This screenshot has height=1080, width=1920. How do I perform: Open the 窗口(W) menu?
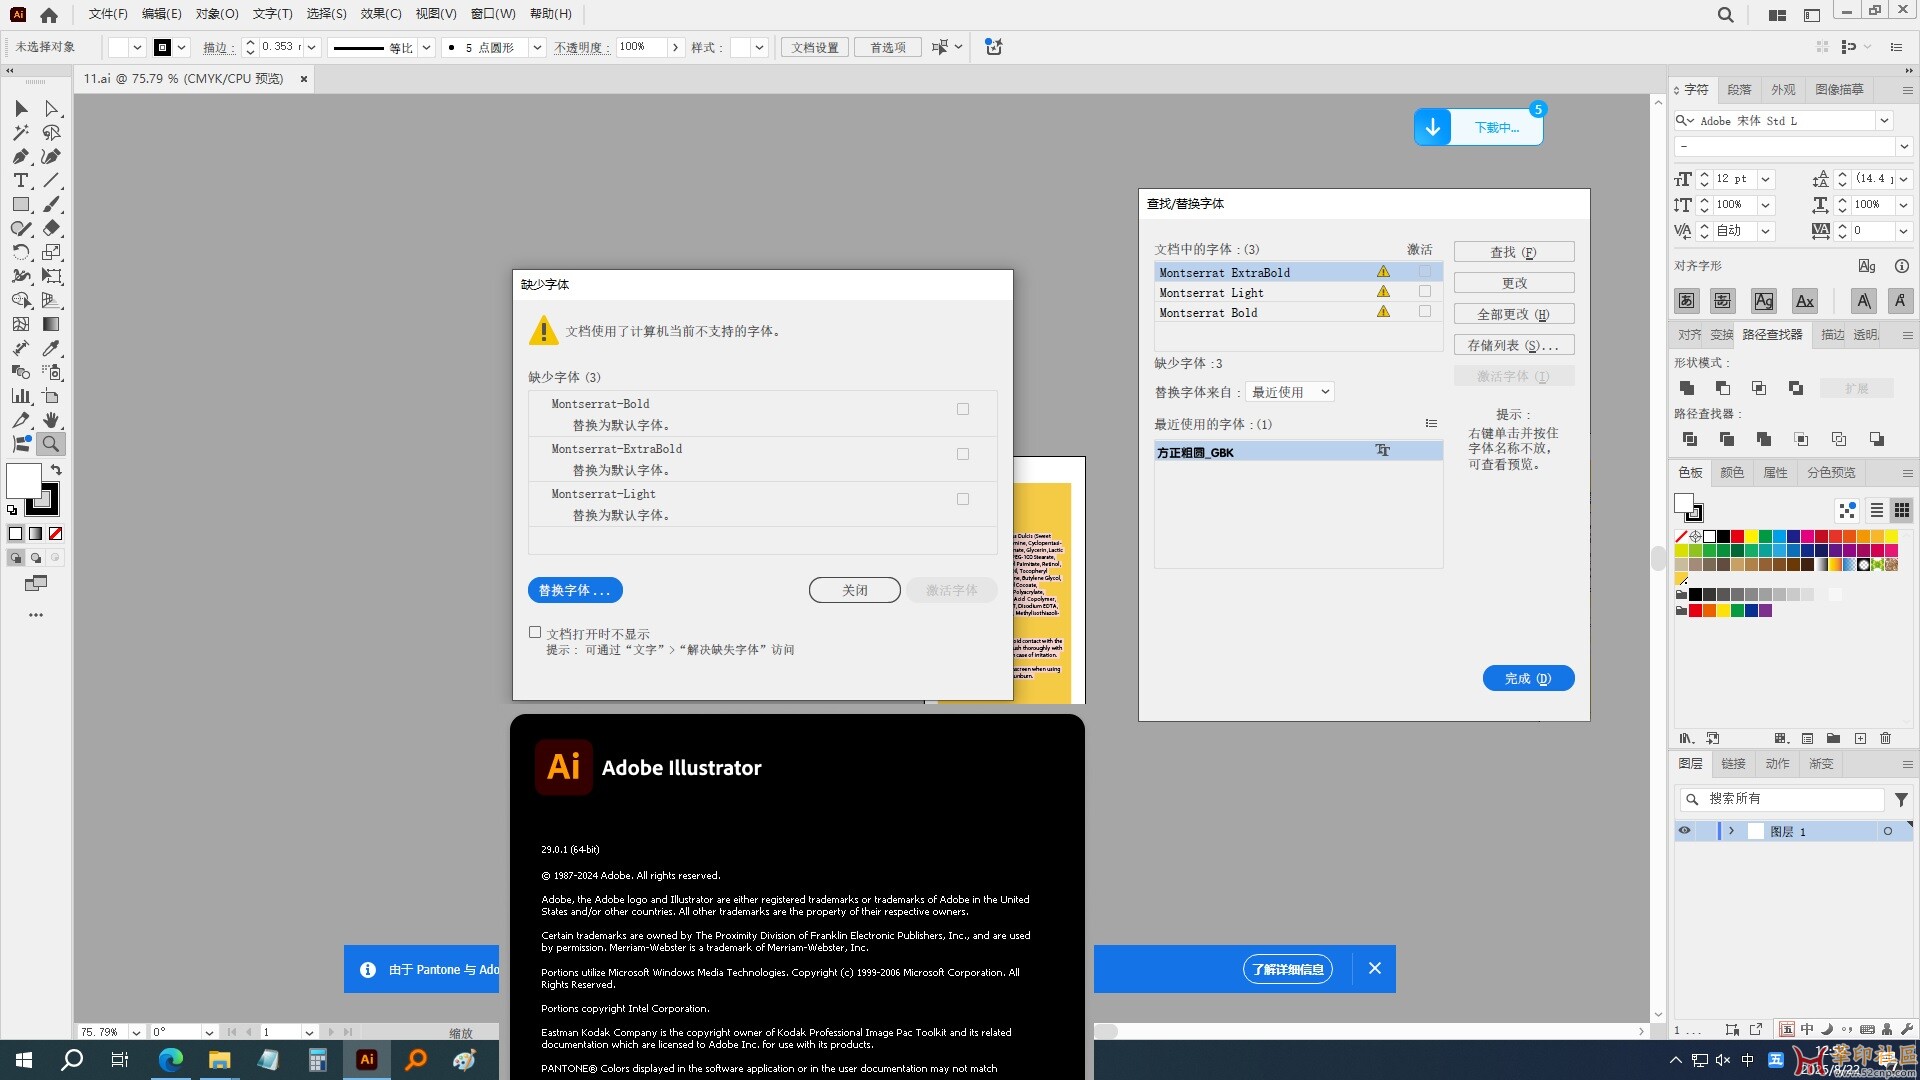point(493,14)
